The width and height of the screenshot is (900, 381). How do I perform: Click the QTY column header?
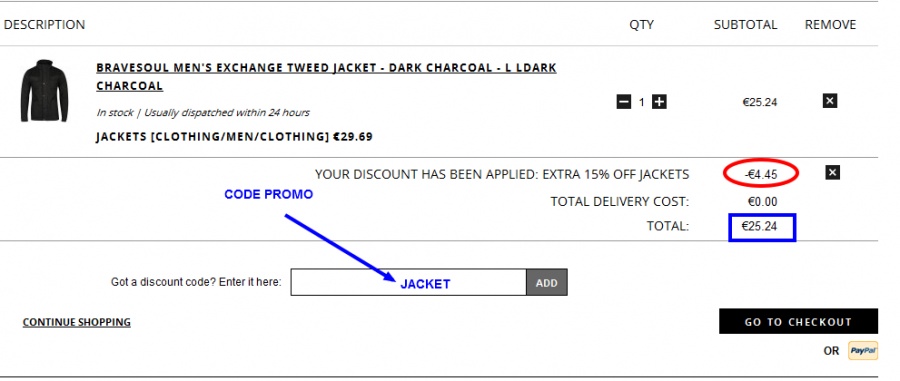(641, 25)
